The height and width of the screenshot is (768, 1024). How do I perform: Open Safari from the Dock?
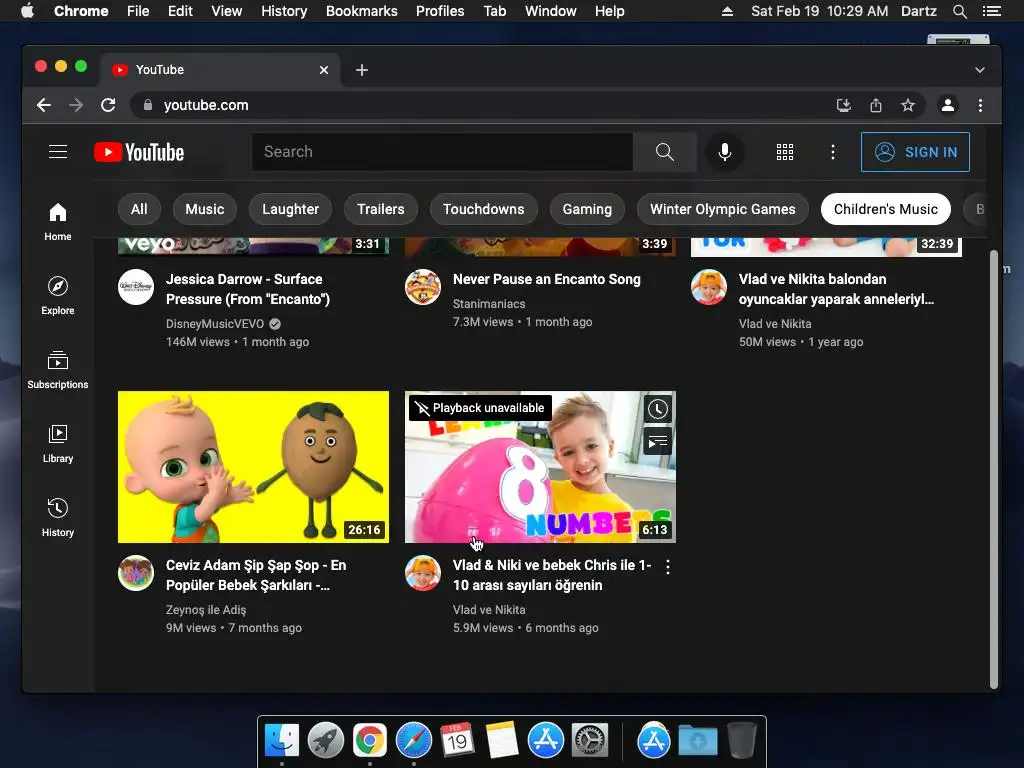[413, 741]
